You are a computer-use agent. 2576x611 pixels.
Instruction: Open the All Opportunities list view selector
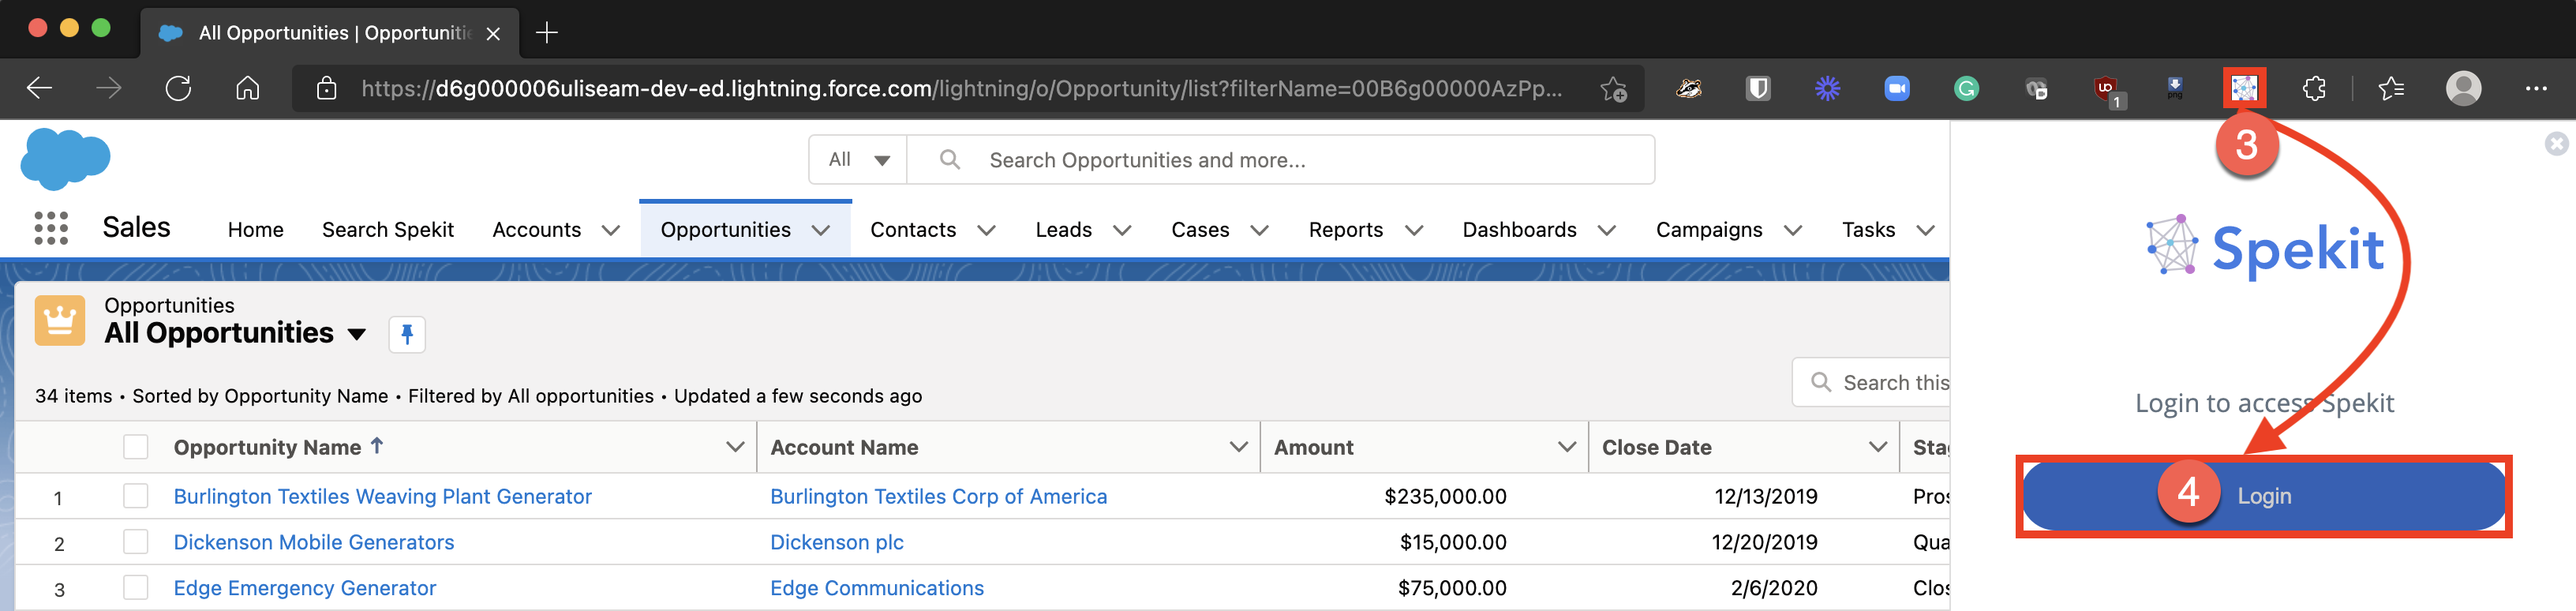pyautogui.click(x=356, y=334)
